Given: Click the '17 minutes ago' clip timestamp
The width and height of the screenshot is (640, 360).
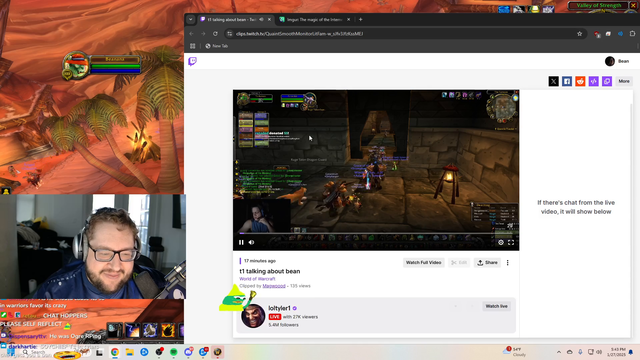Looking at the screenshot, I should click(260, 261).
